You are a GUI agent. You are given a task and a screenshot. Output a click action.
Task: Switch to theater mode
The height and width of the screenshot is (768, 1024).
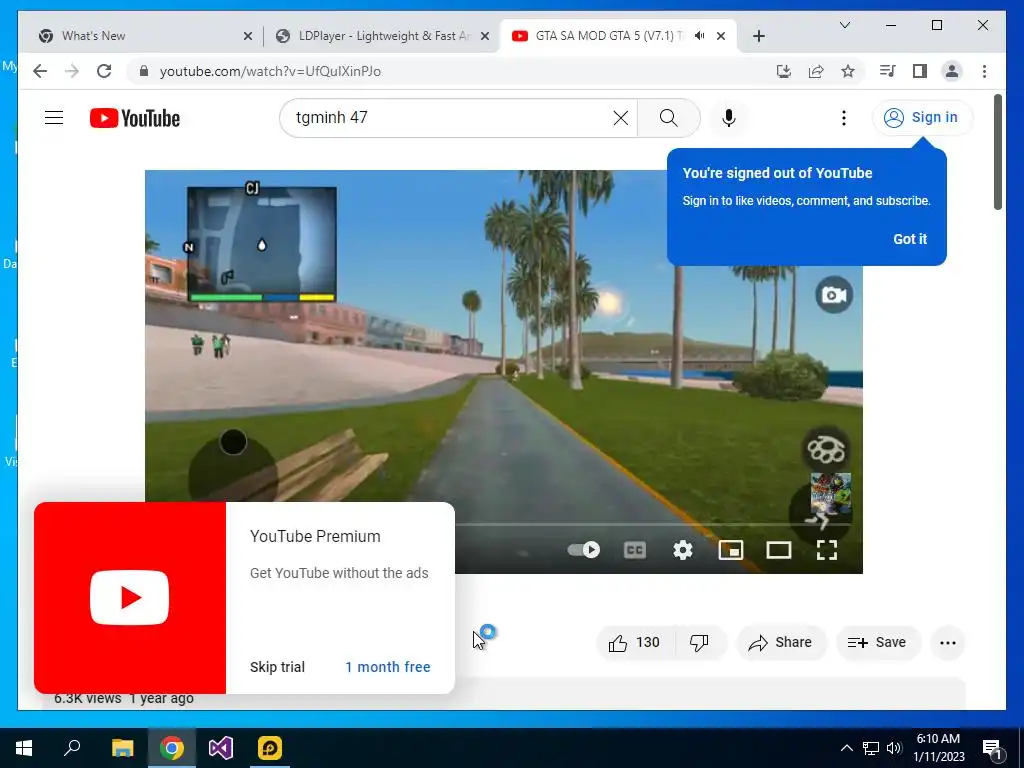778,550
